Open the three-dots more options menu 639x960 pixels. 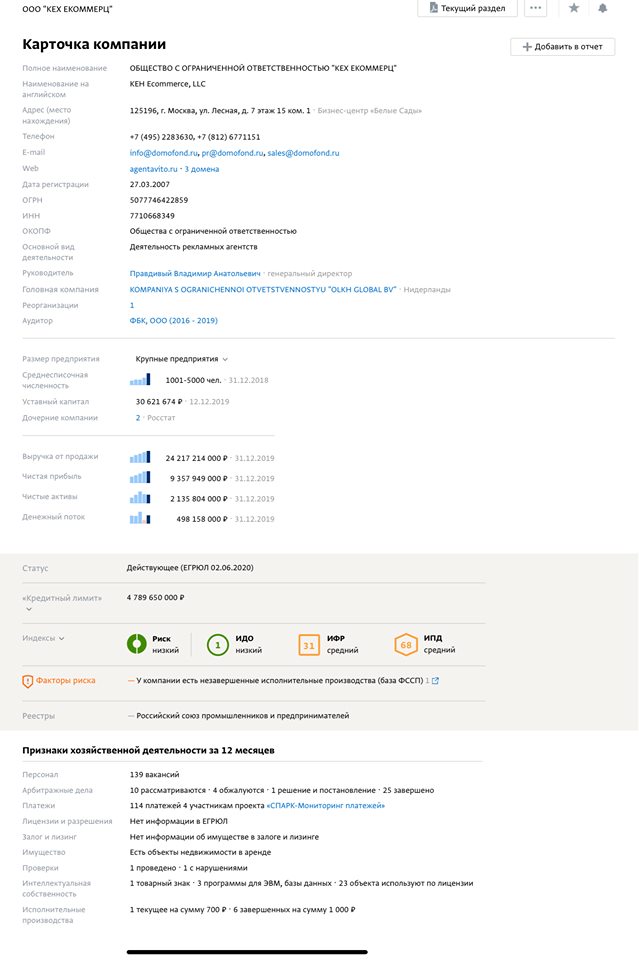click(x=537, y=8)
